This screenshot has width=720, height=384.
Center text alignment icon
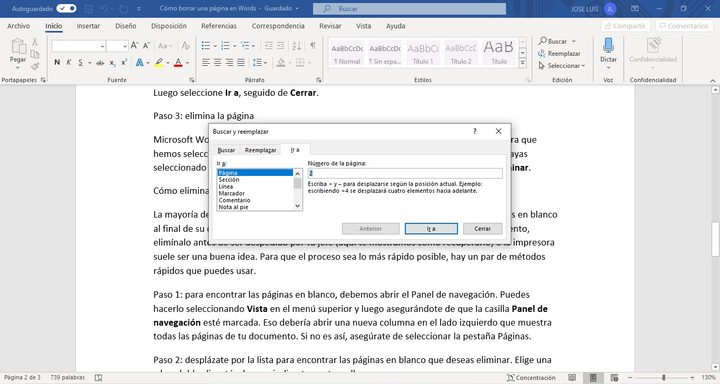pyautogui.click(x=217, y=62)
